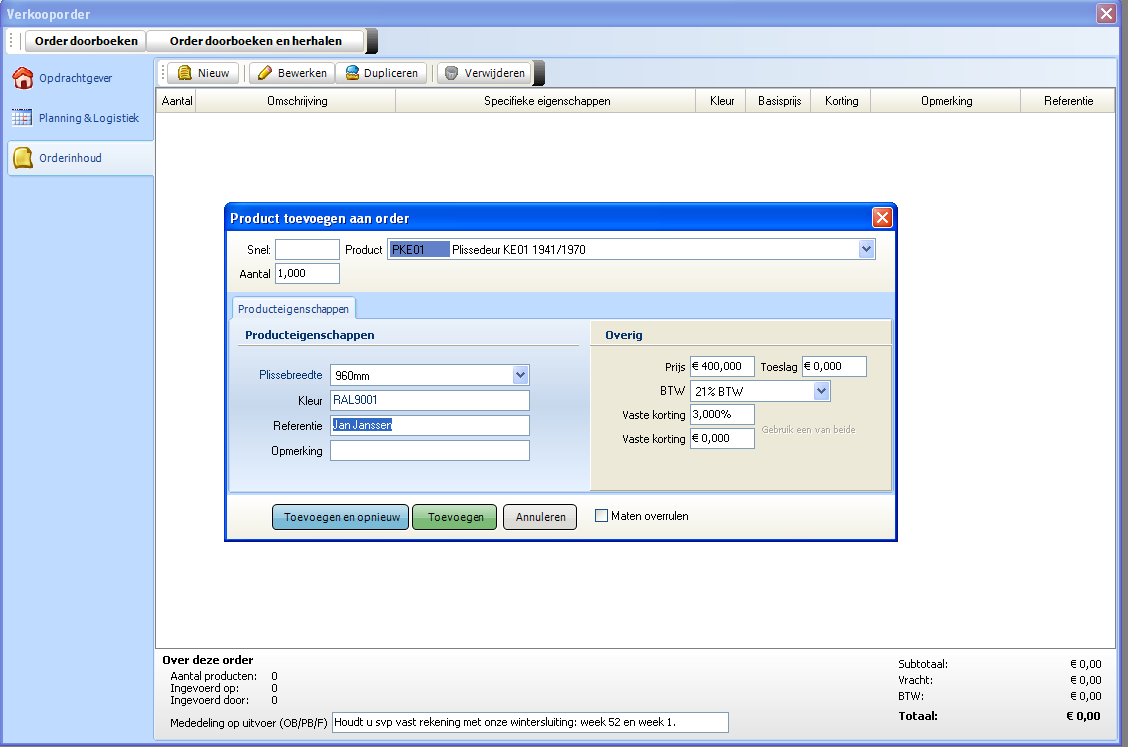Open the Plissebreedte dropdown
Viewport: 1128px width, 747px height.
point(520,375)
